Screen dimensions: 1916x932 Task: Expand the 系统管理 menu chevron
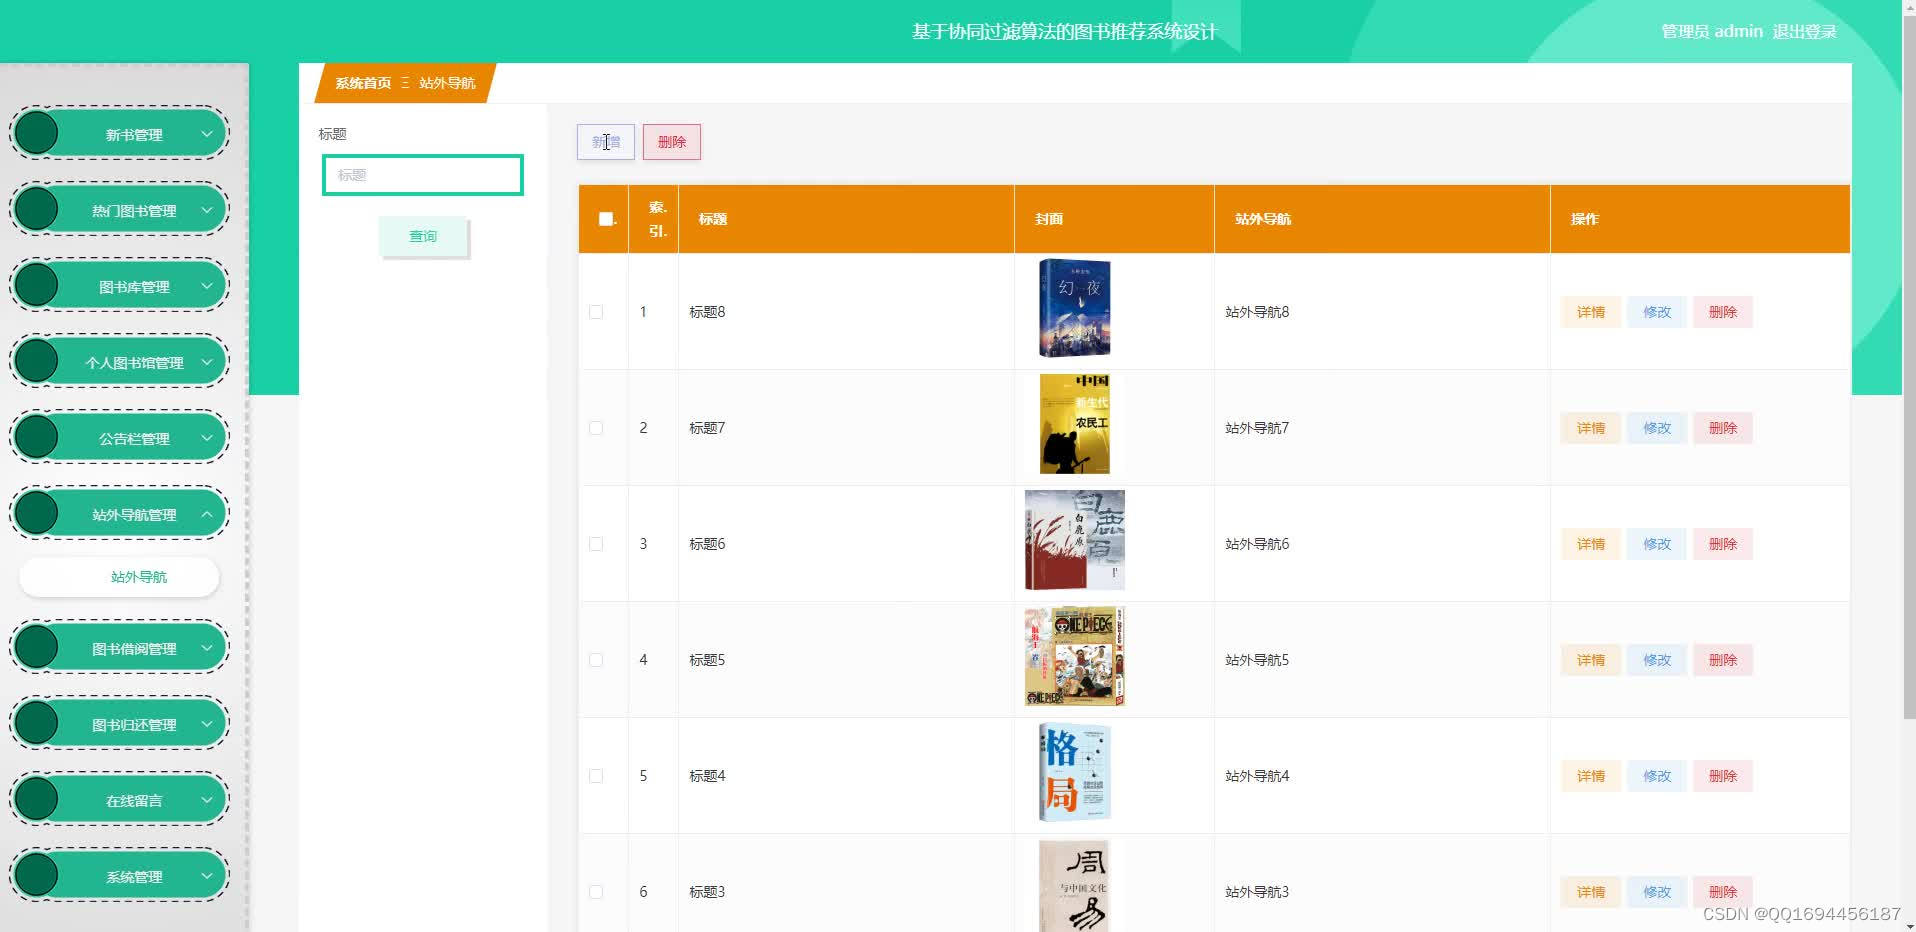[x=207, y=876]
